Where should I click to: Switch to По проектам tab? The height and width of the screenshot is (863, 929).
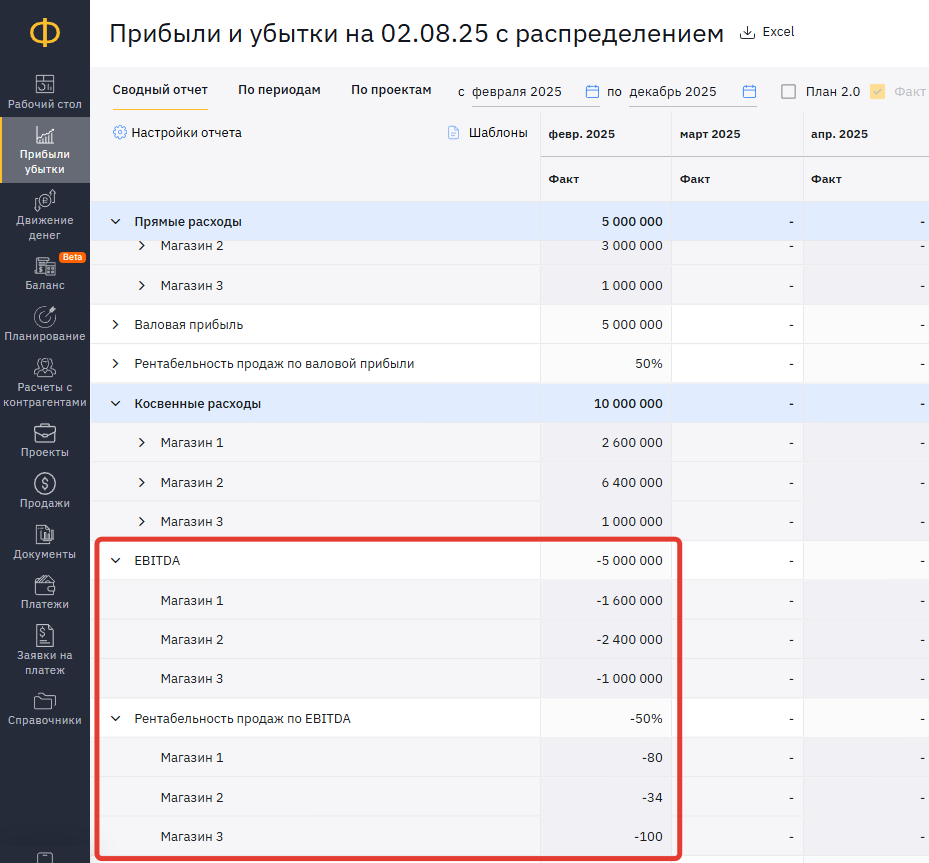point(391,89)
